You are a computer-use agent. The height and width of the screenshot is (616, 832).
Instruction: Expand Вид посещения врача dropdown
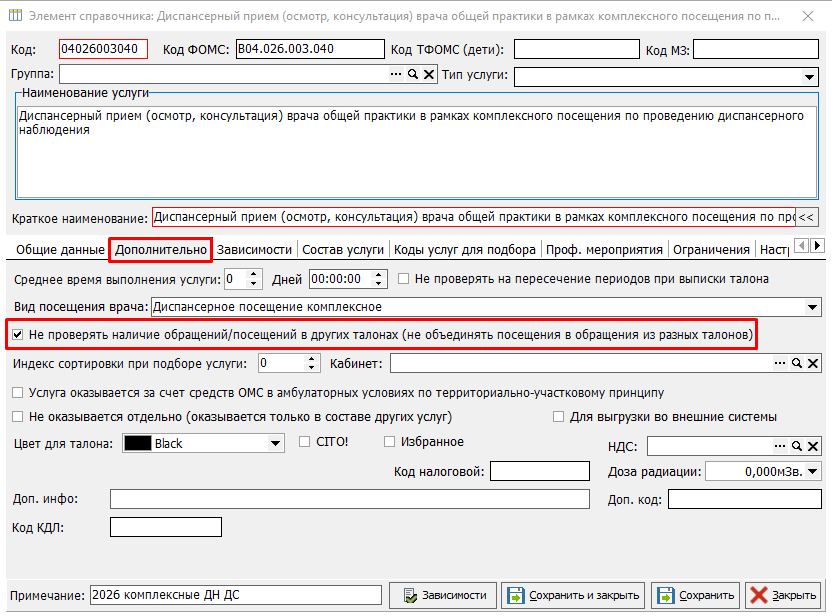click(x=812, y=307)
